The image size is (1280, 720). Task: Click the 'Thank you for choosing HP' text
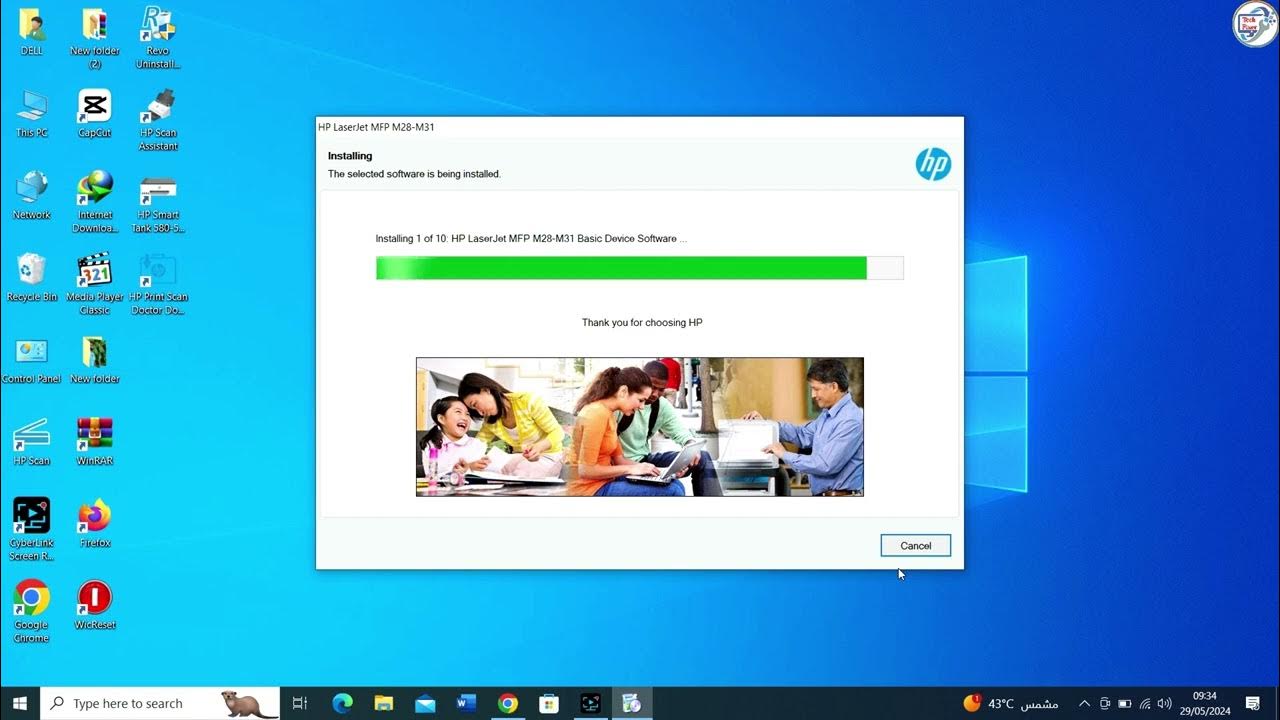point(642,323)
